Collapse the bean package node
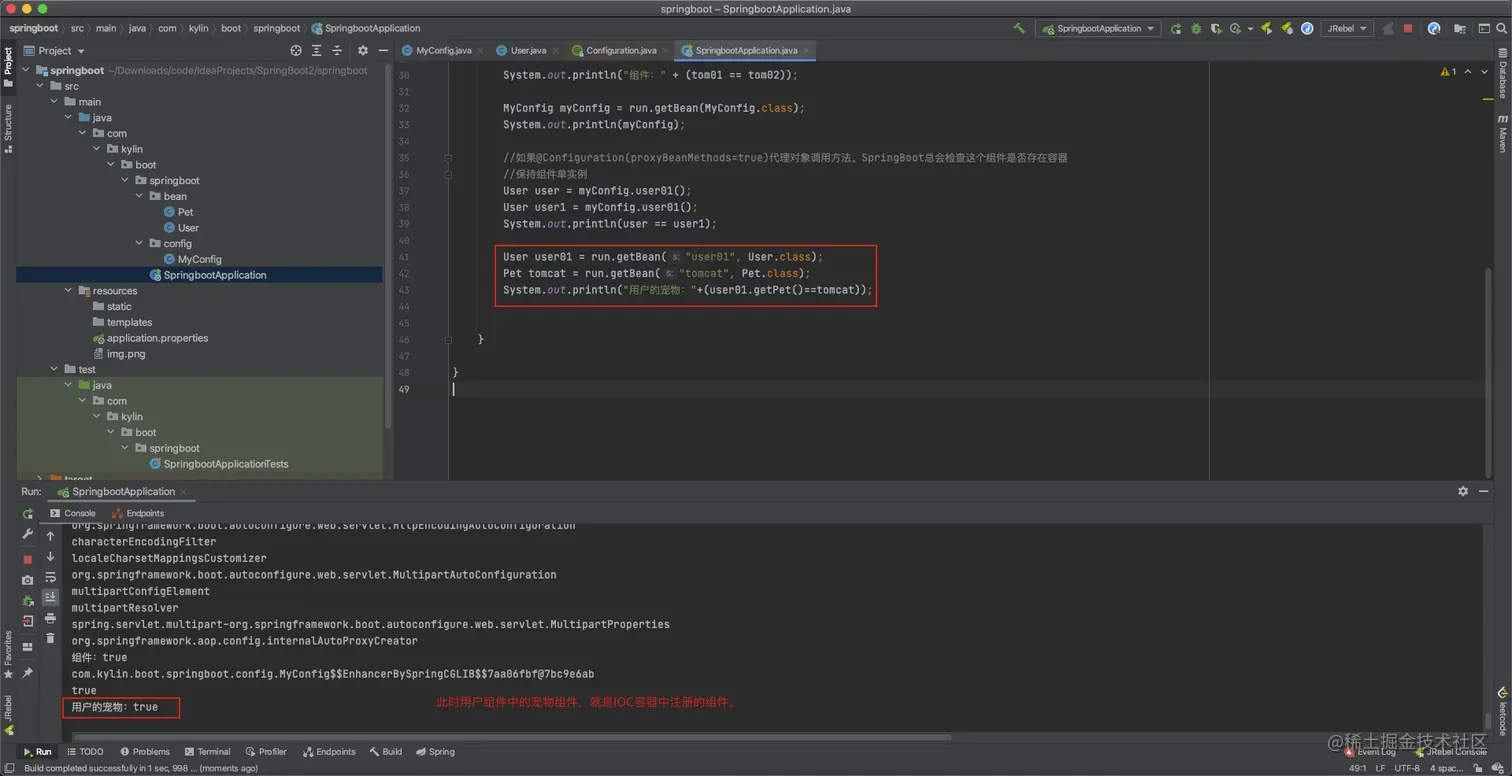The image size is (1512, 776). pyautogui.click(x=139, y=196)
